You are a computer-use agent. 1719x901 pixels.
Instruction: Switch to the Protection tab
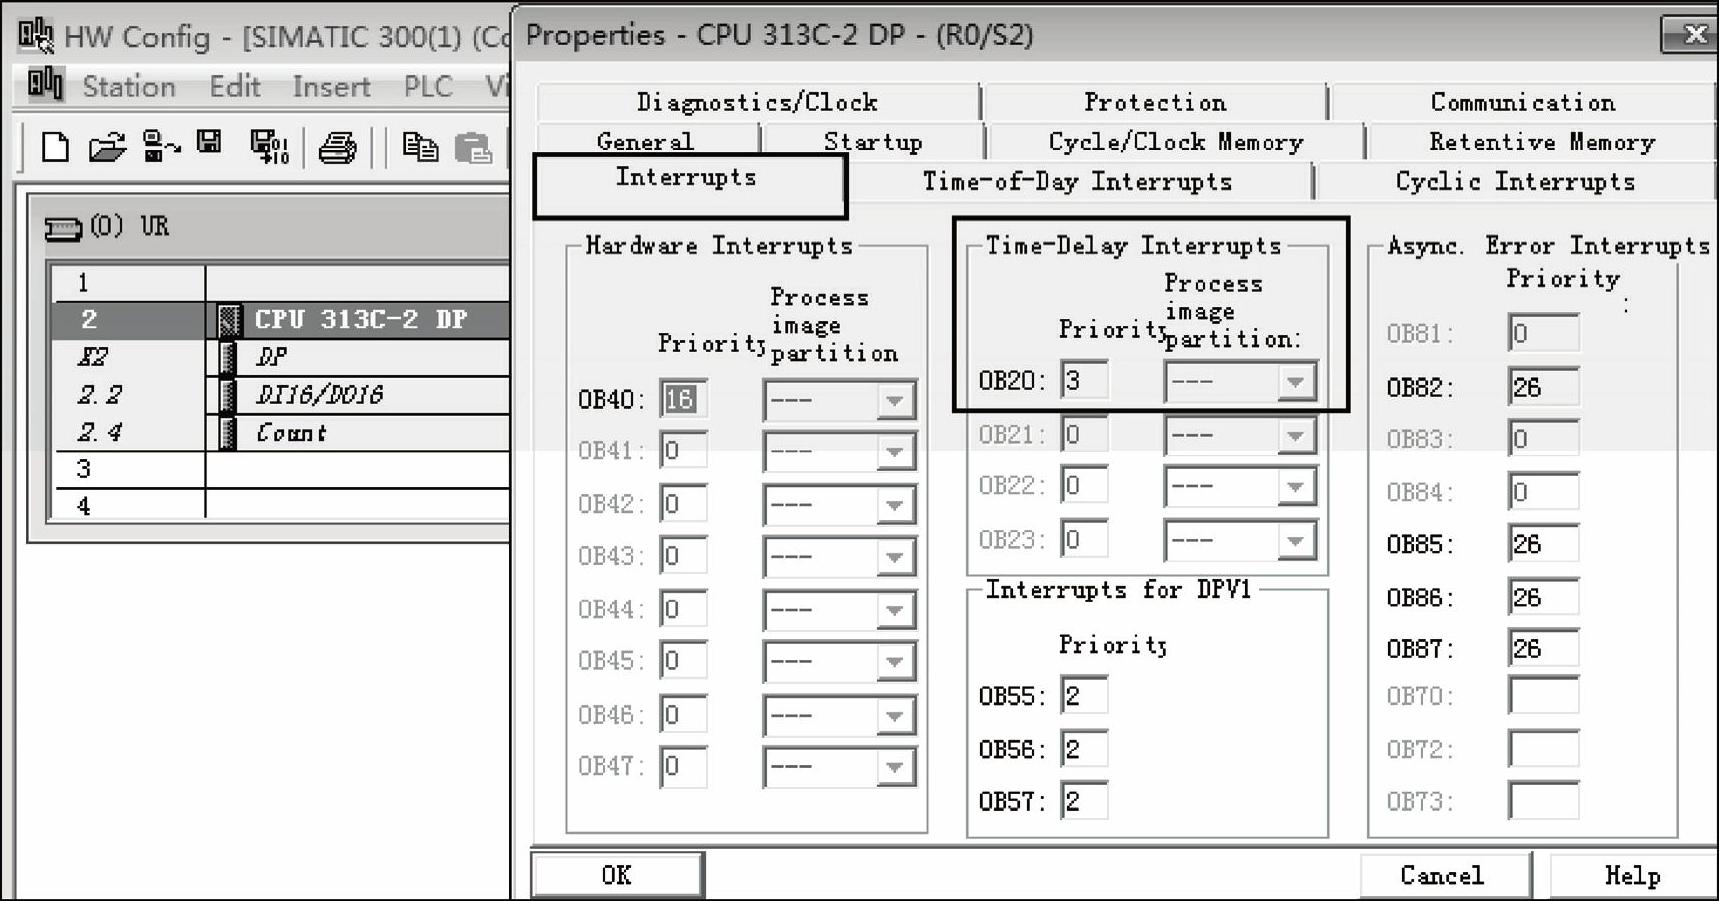pyautogui.click(x=1155, y=102)
